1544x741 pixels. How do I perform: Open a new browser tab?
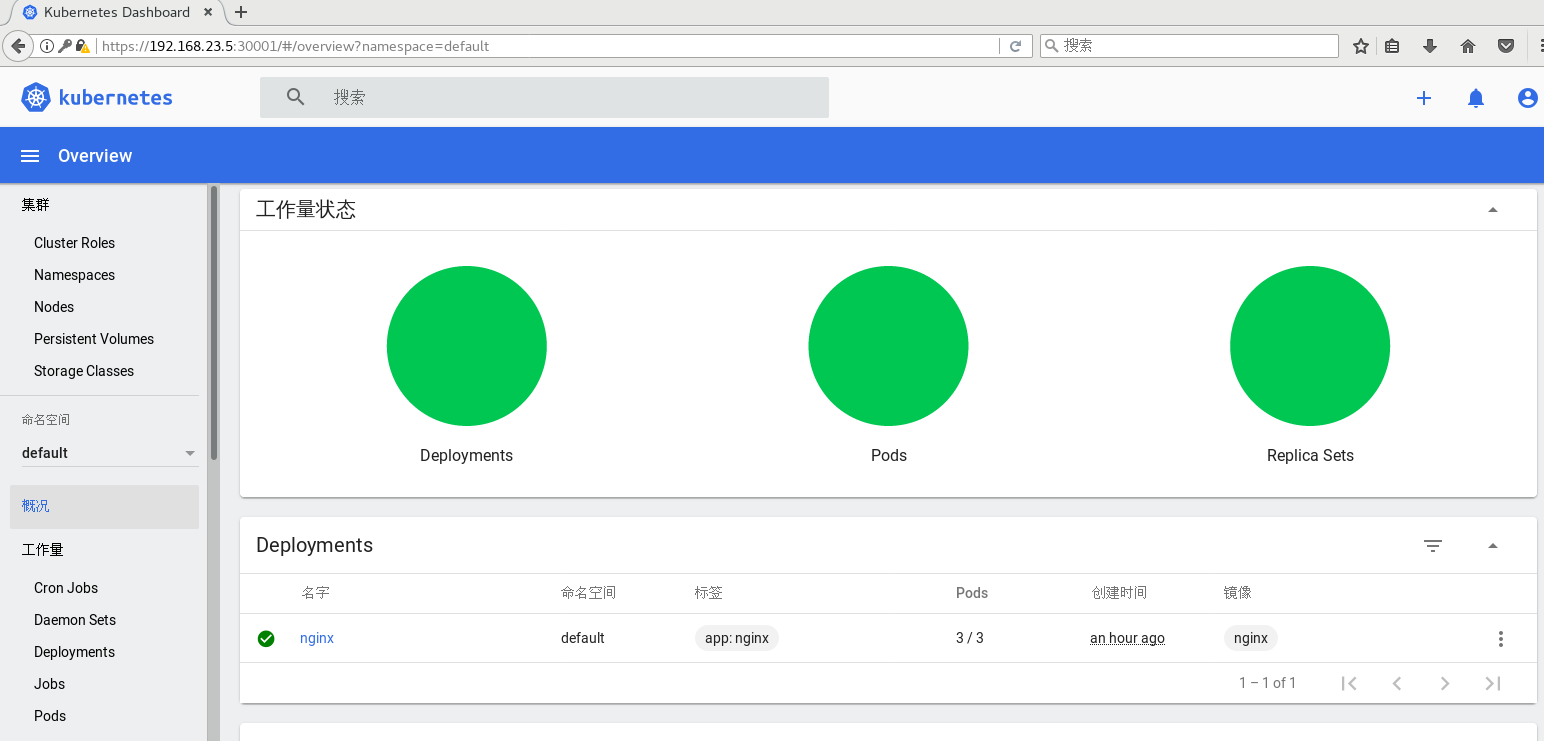point(240,12)
